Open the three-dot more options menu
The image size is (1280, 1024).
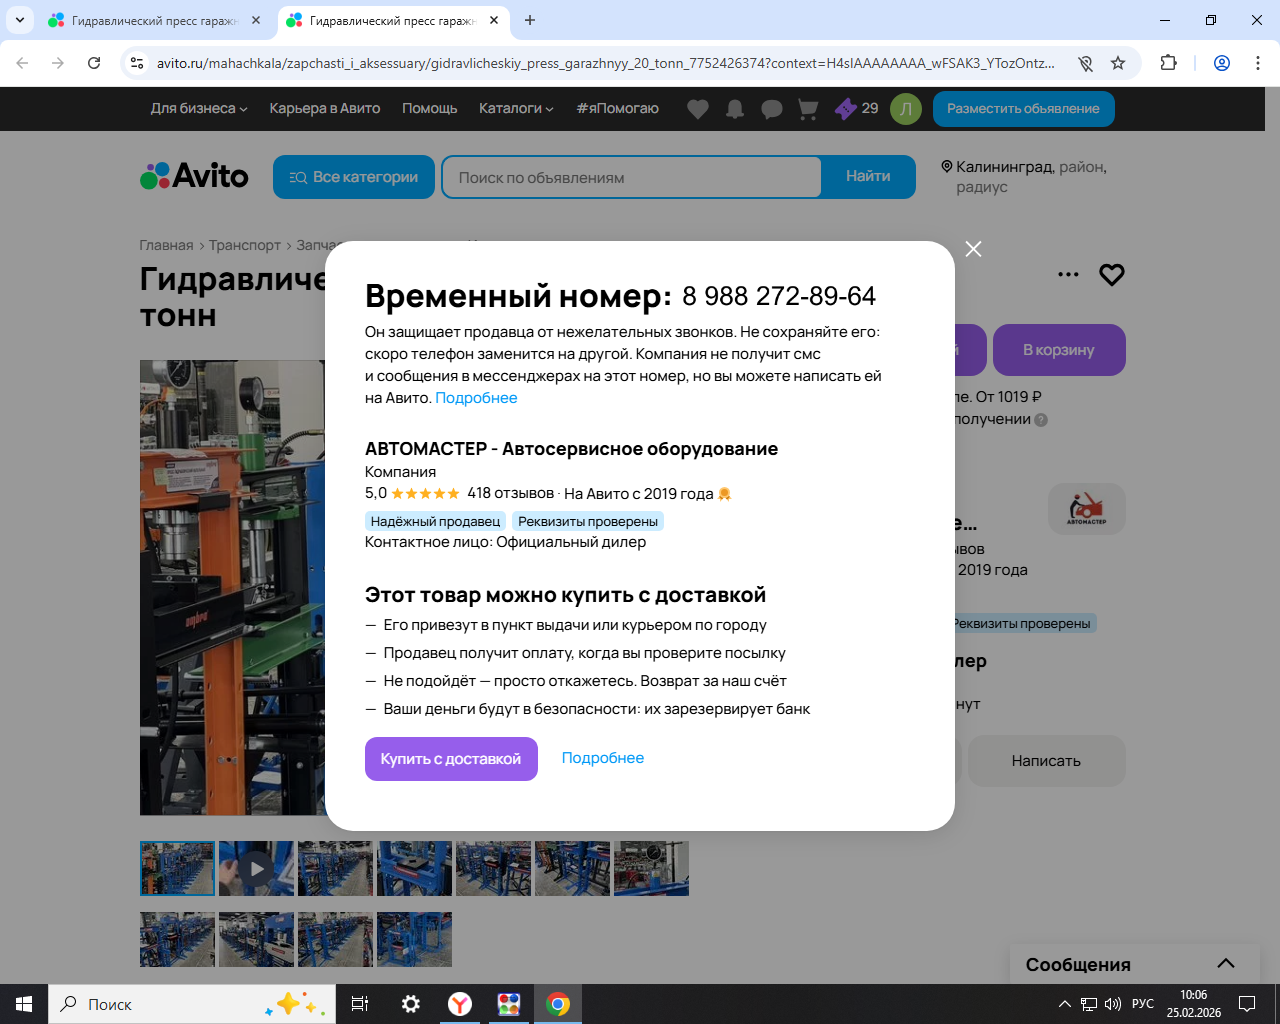[1068, 274]
